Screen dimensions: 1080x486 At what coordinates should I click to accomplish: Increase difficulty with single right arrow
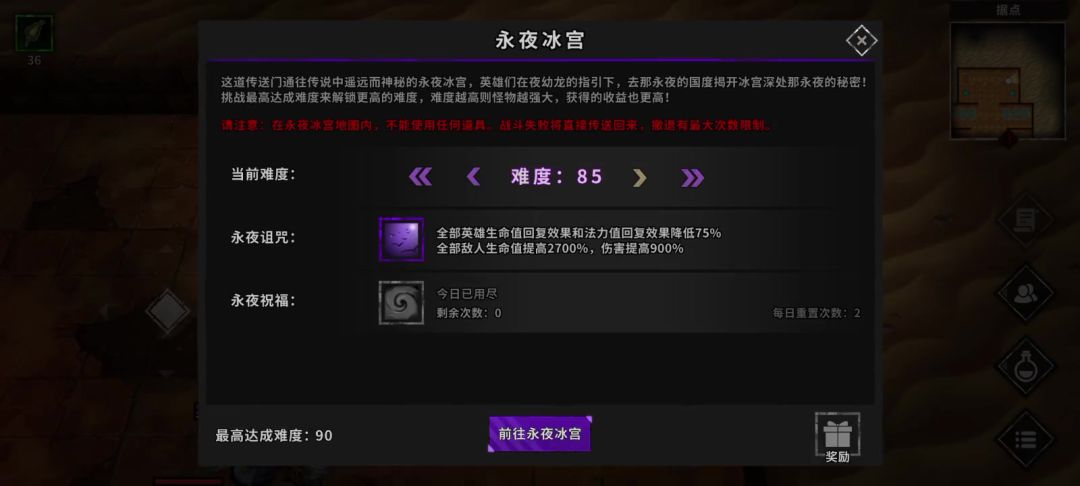click(640, 178)
